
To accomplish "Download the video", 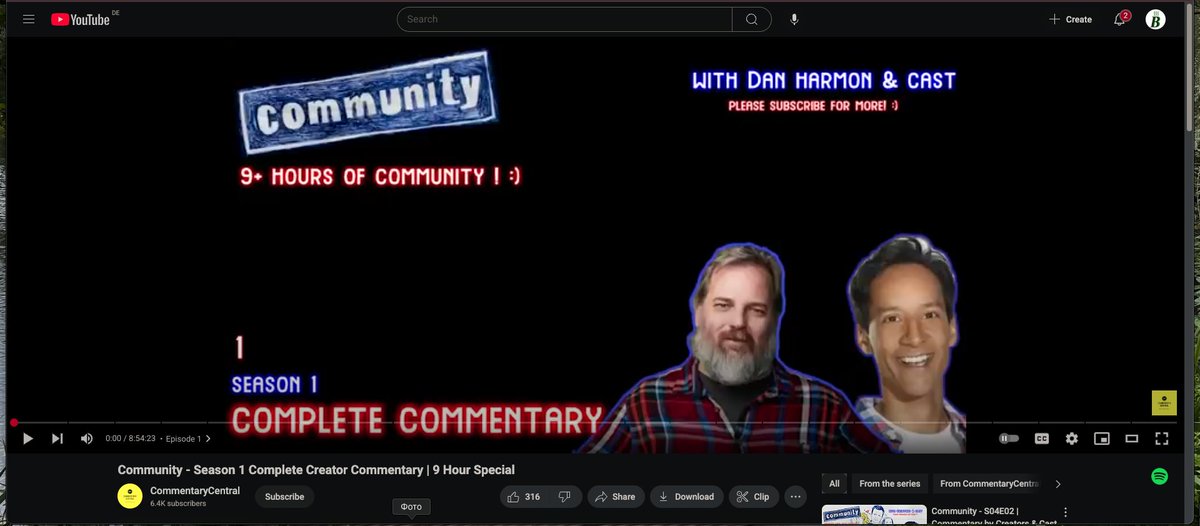I will [x=687, y=497].
